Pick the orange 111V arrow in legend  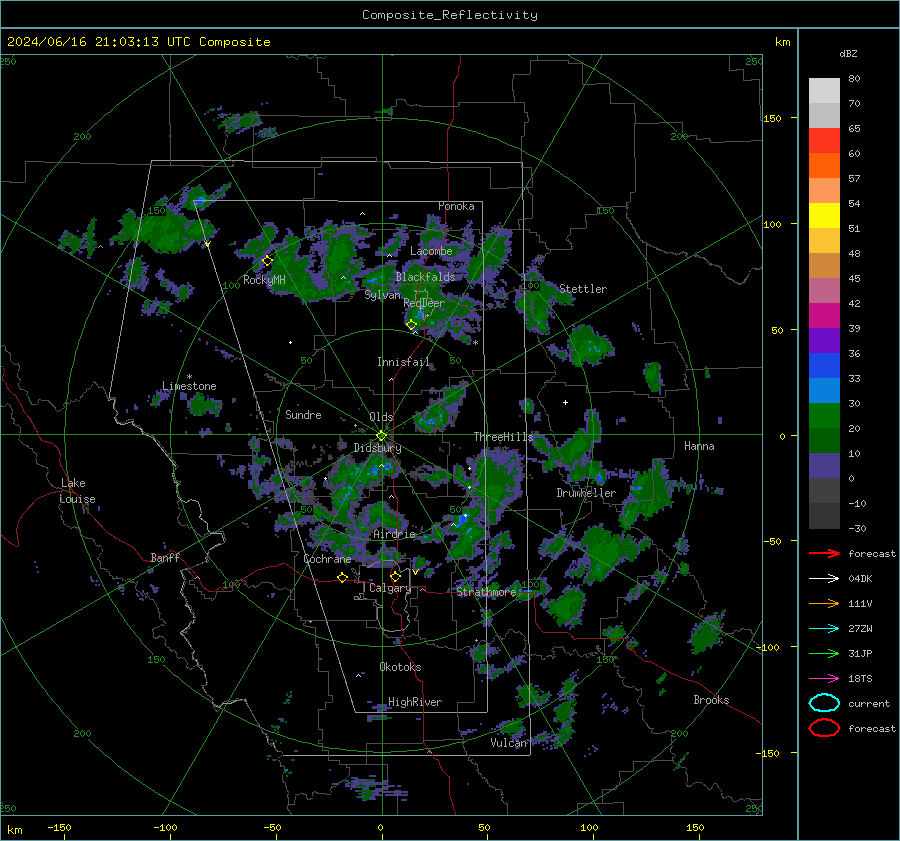click(824, 603)
